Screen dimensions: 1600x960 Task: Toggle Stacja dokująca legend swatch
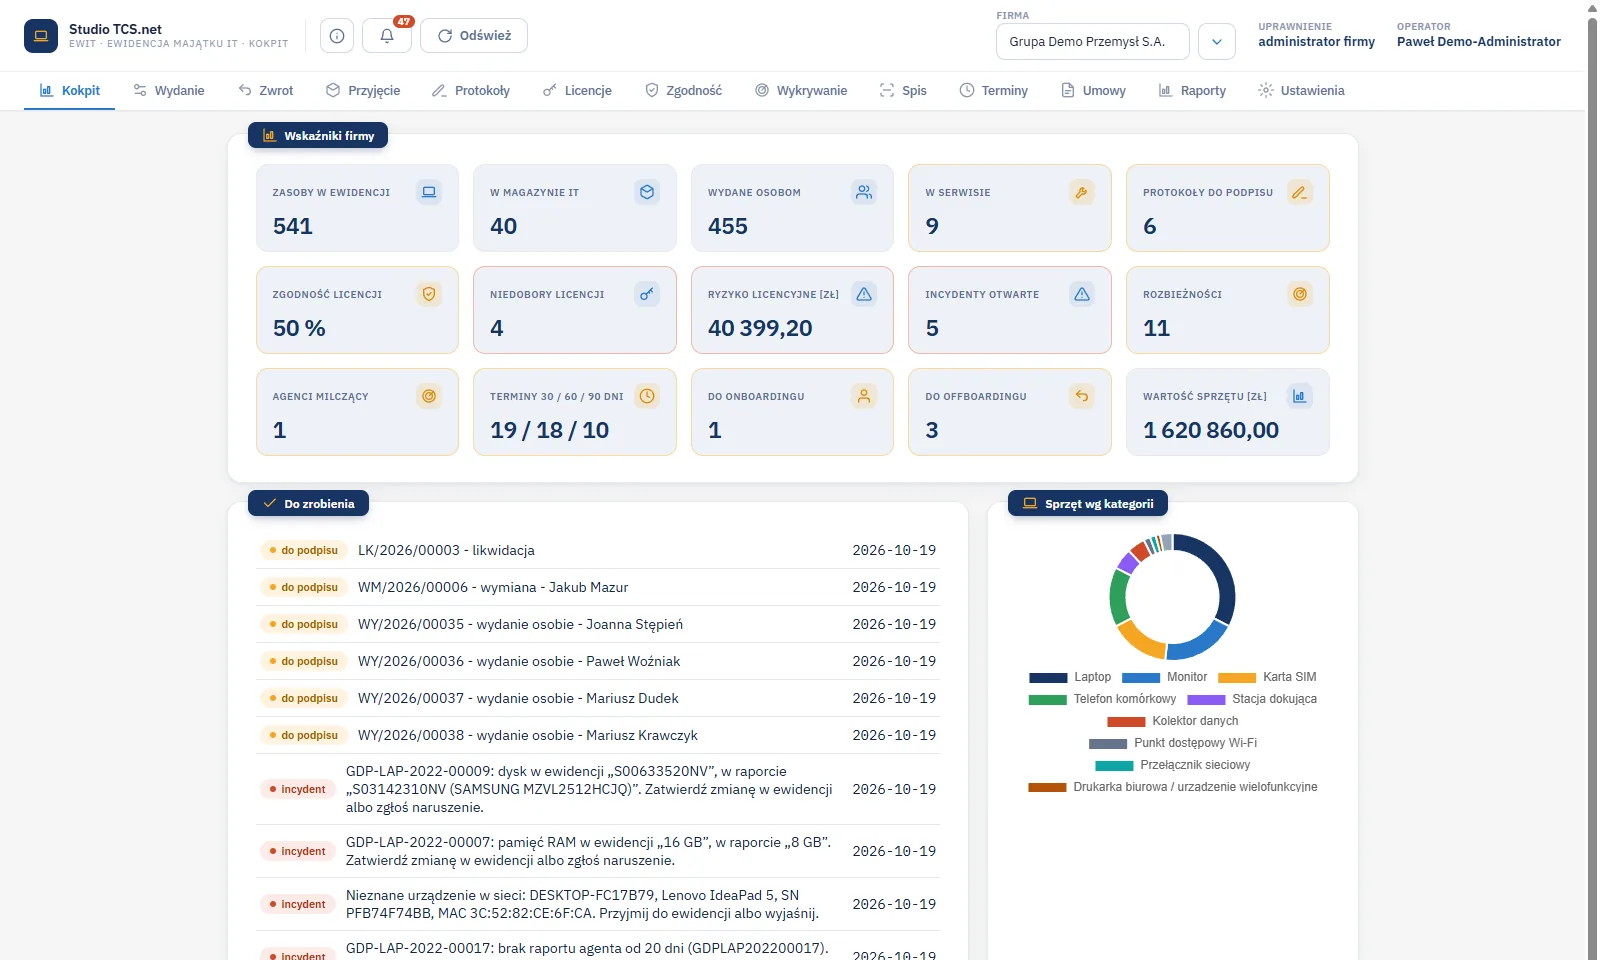1206,700
